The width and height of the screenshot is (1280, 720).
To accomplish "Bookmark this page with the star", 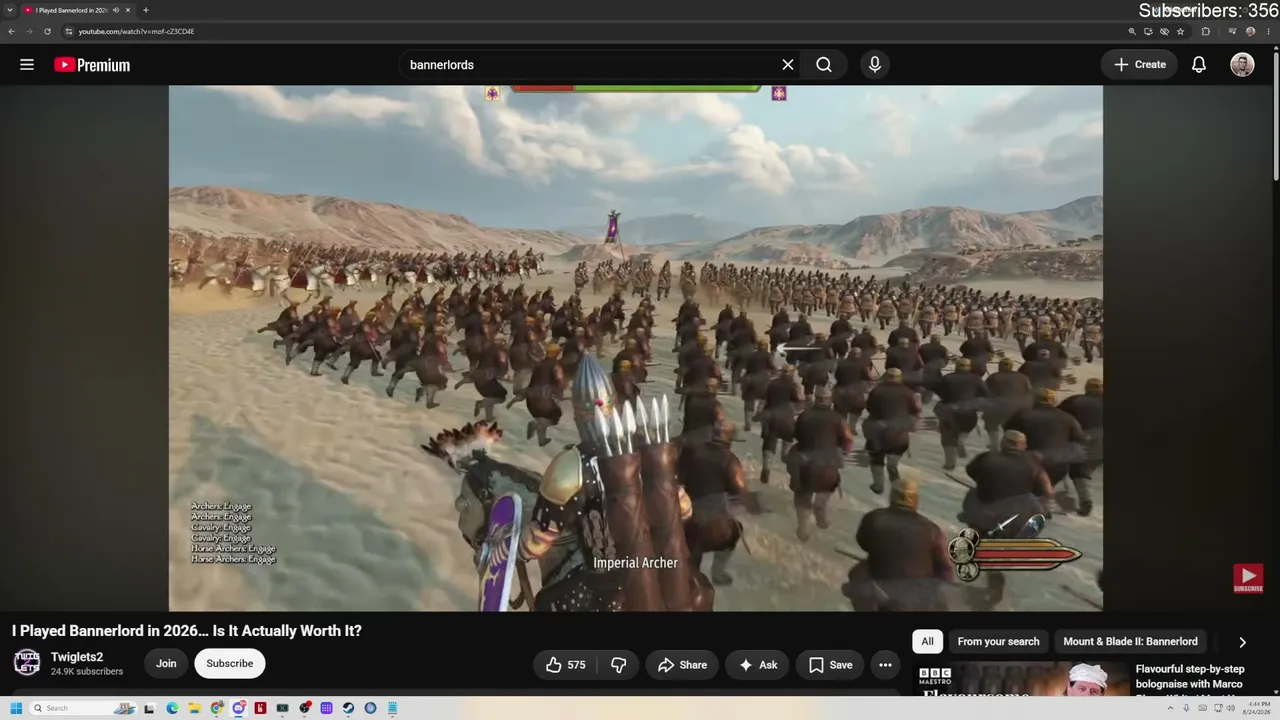I will pyautogui.click(x=1180, y=31).
